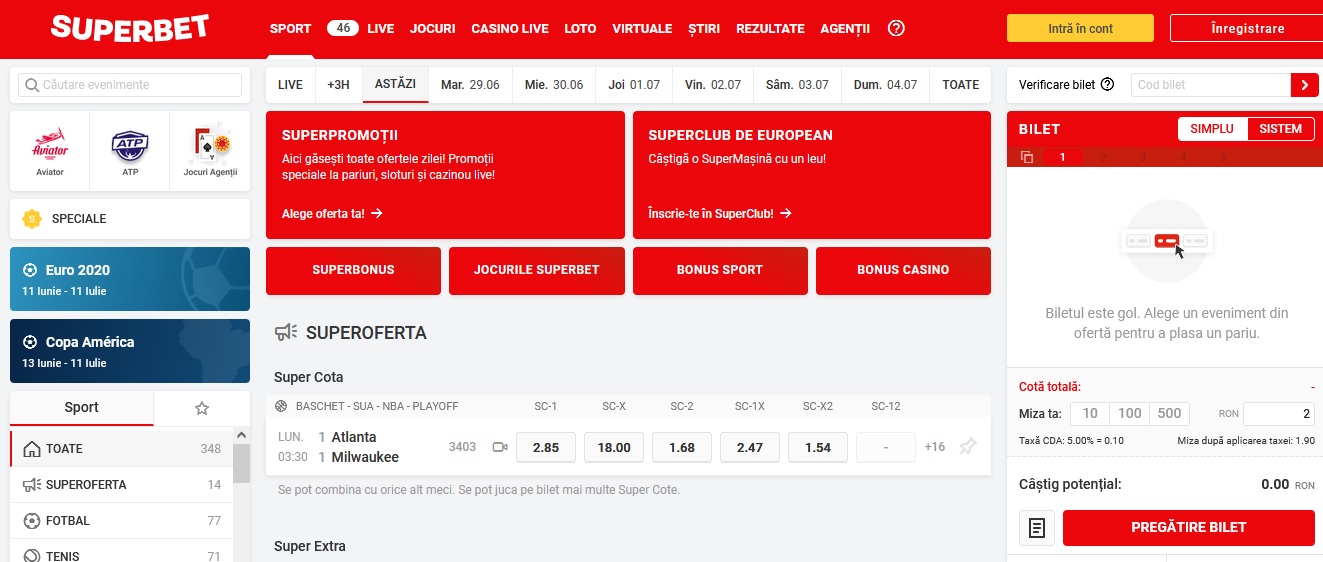Select bet slip tab 3

(1142, 157)
